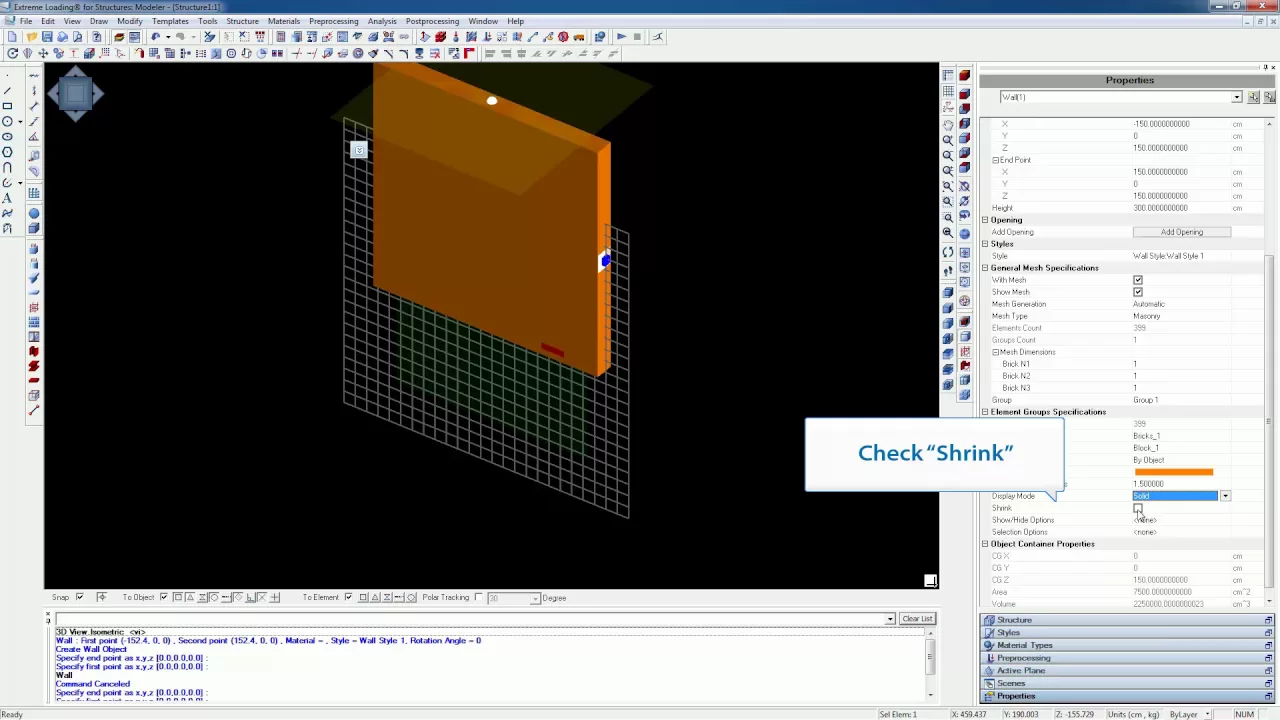Open the Postprocessing menu
The image size is (1280, 720).
pyautogui.click(x=432, y=21)
